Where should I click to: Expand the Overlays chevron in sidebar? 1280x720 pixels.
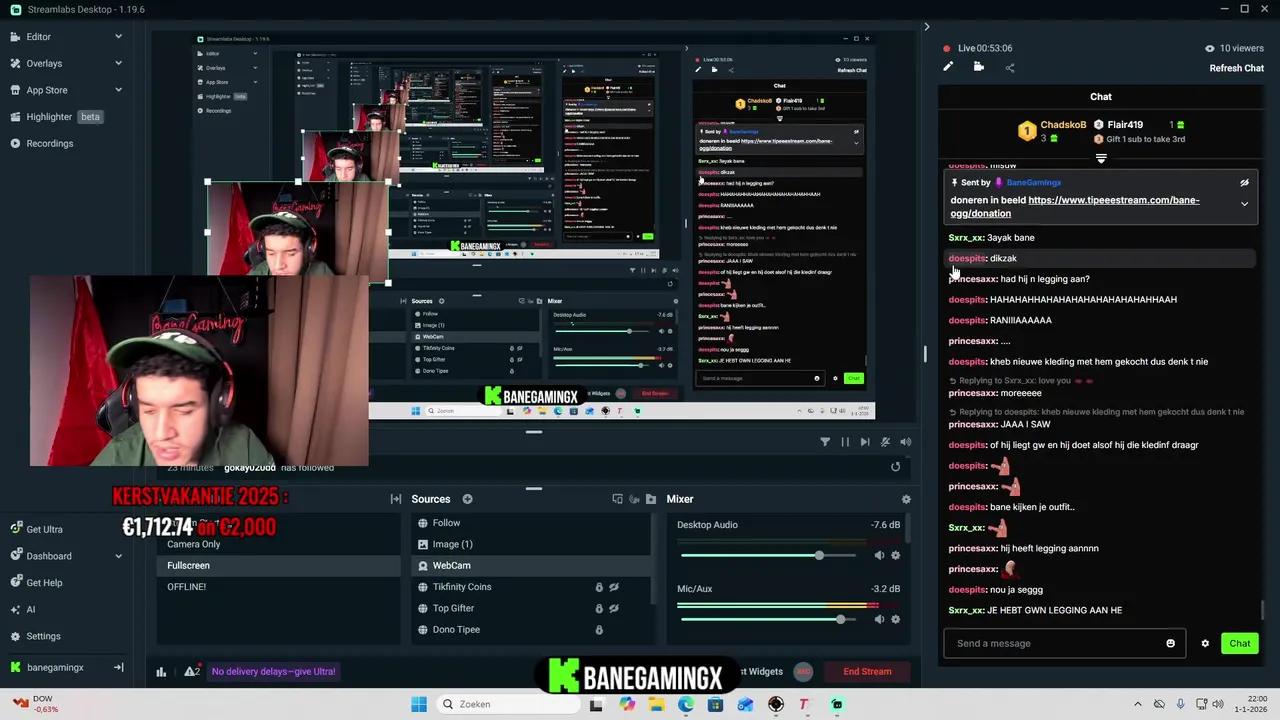[x=118, y=63]
